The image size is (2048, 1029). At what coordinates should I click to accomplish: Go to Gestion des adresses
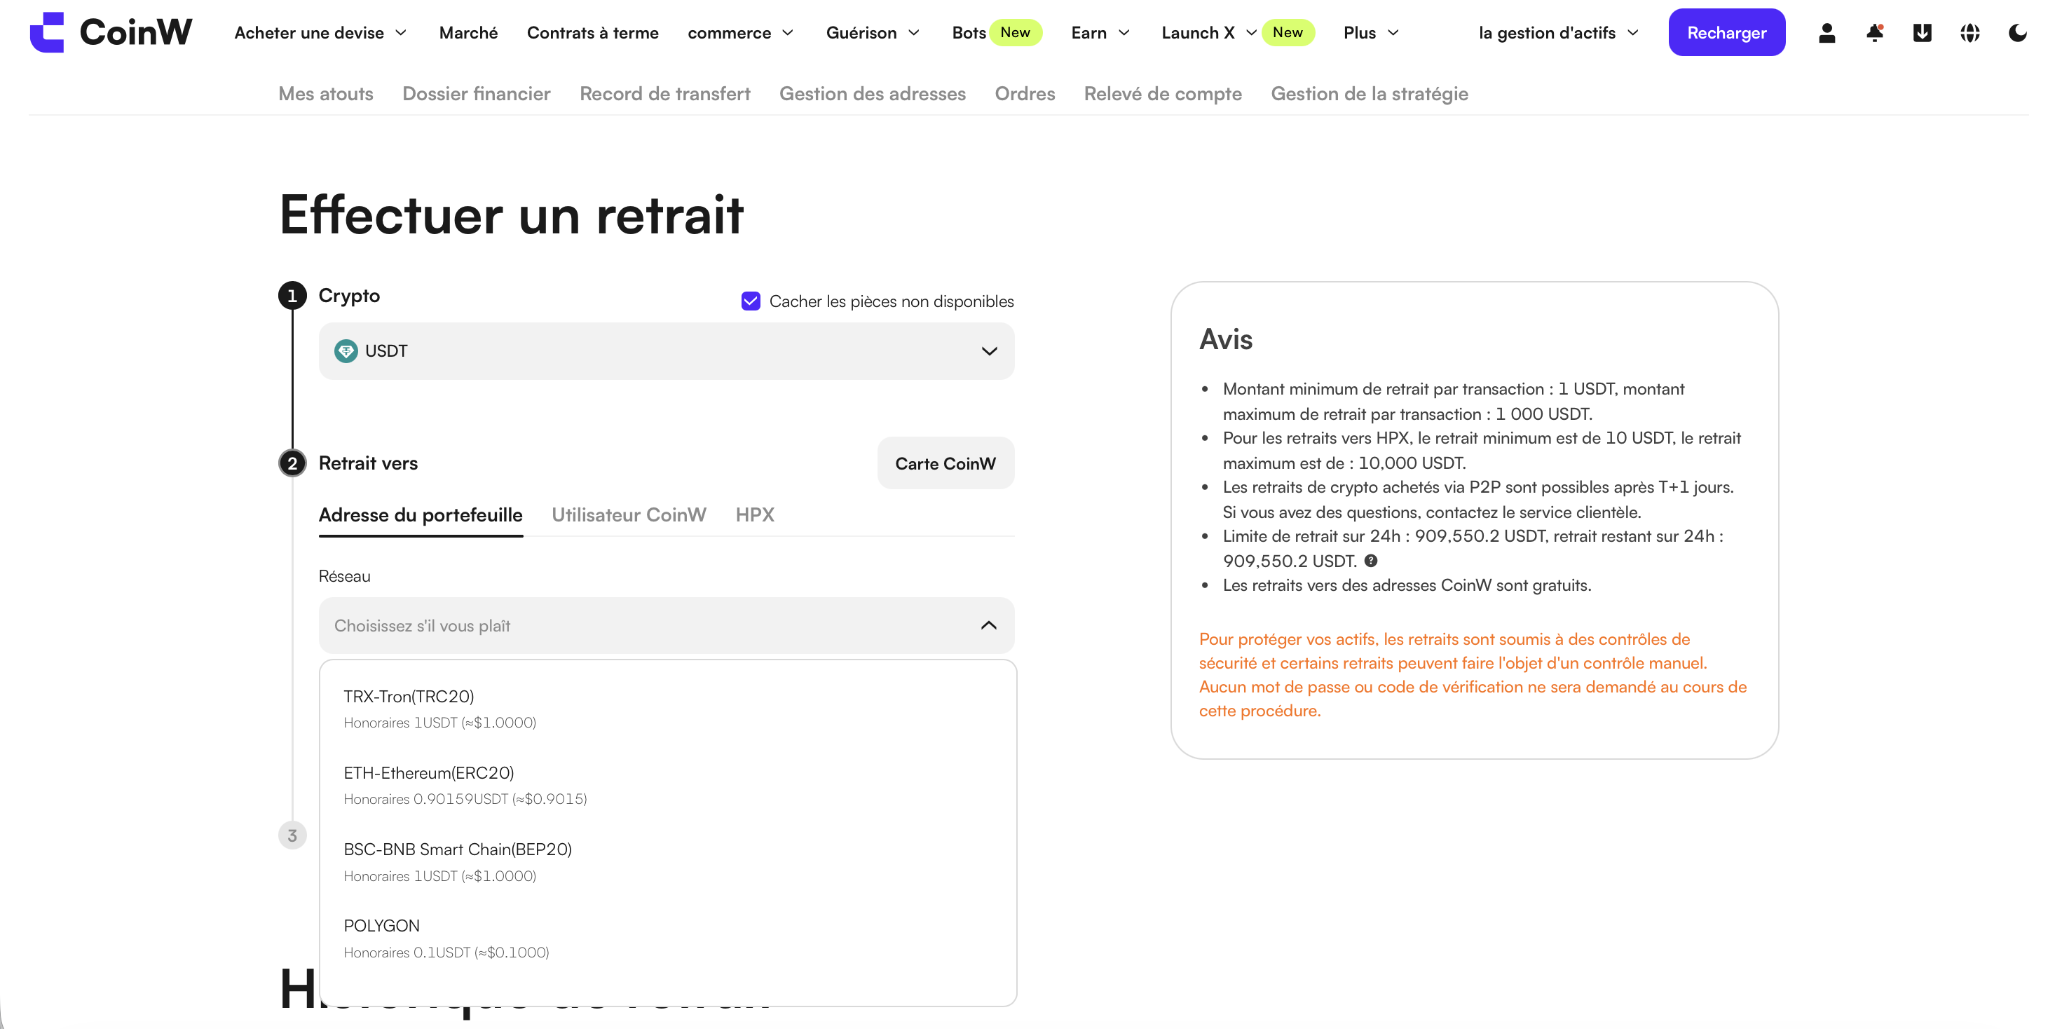[x=873, y=94]
